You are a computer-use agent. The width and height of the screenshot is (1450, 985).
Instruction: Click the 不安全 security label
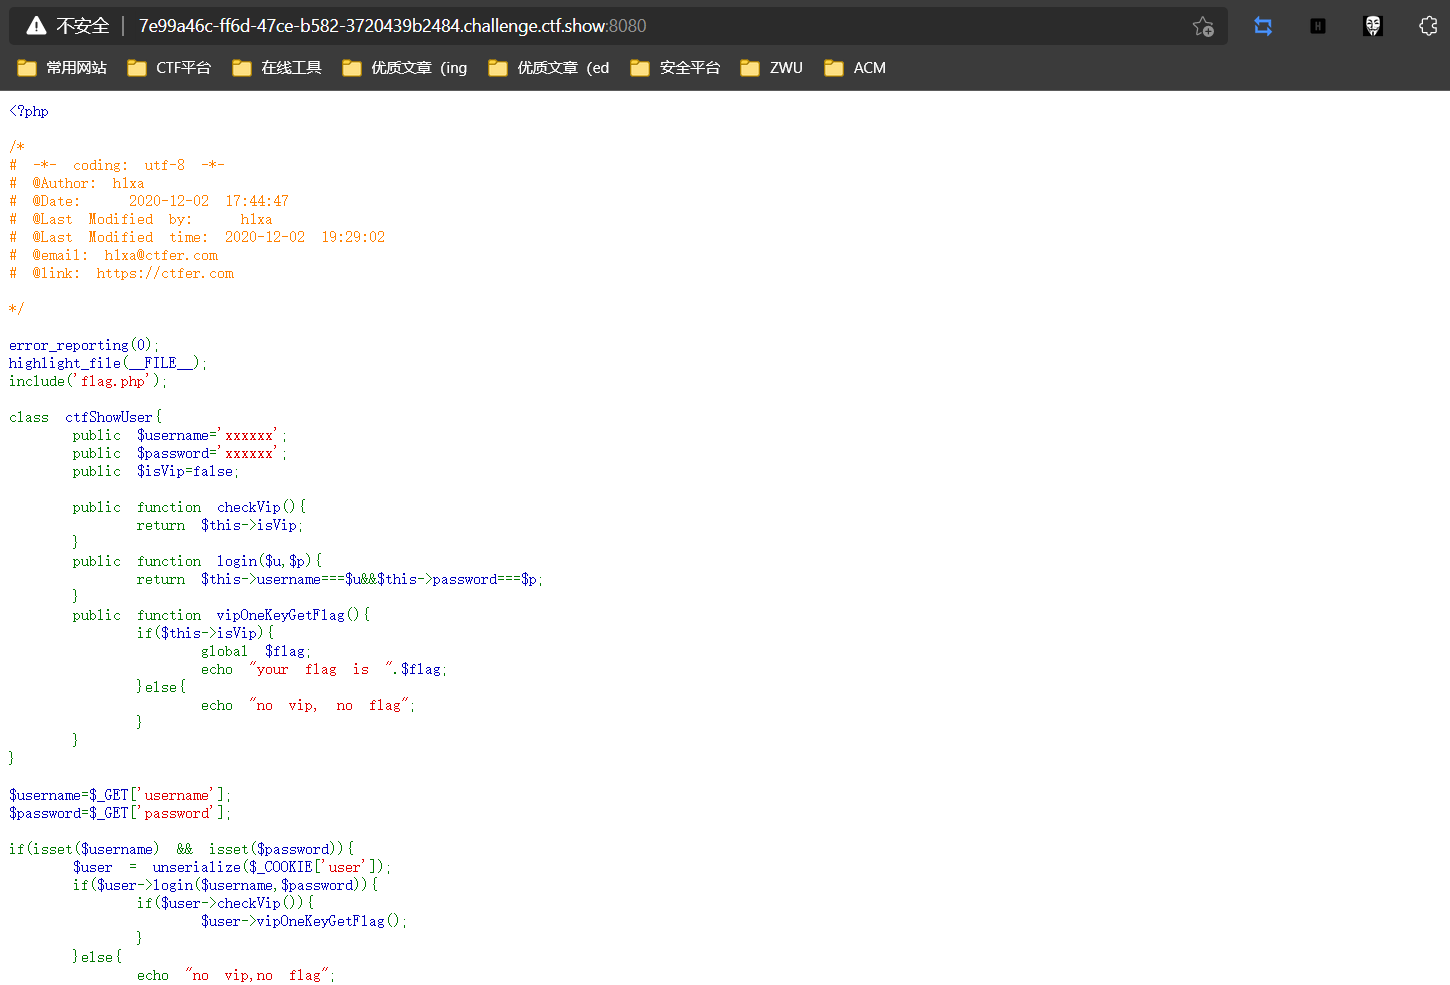pyautogui.click(x=82, y=26)
